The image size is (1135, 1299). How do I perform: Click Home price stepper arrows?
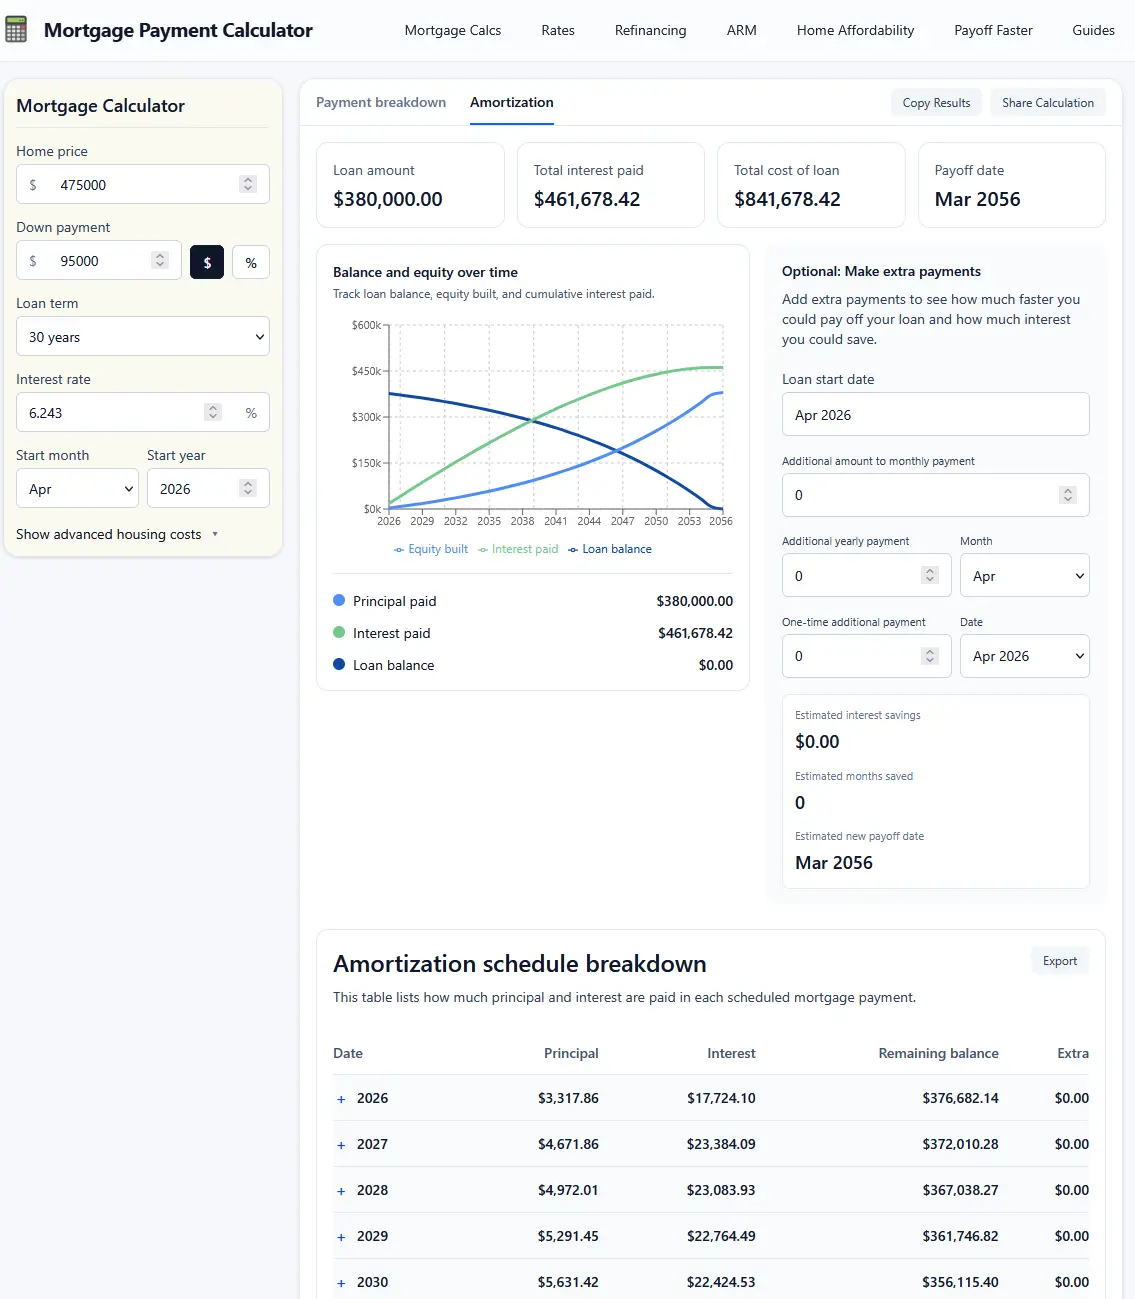coord(248,184)
